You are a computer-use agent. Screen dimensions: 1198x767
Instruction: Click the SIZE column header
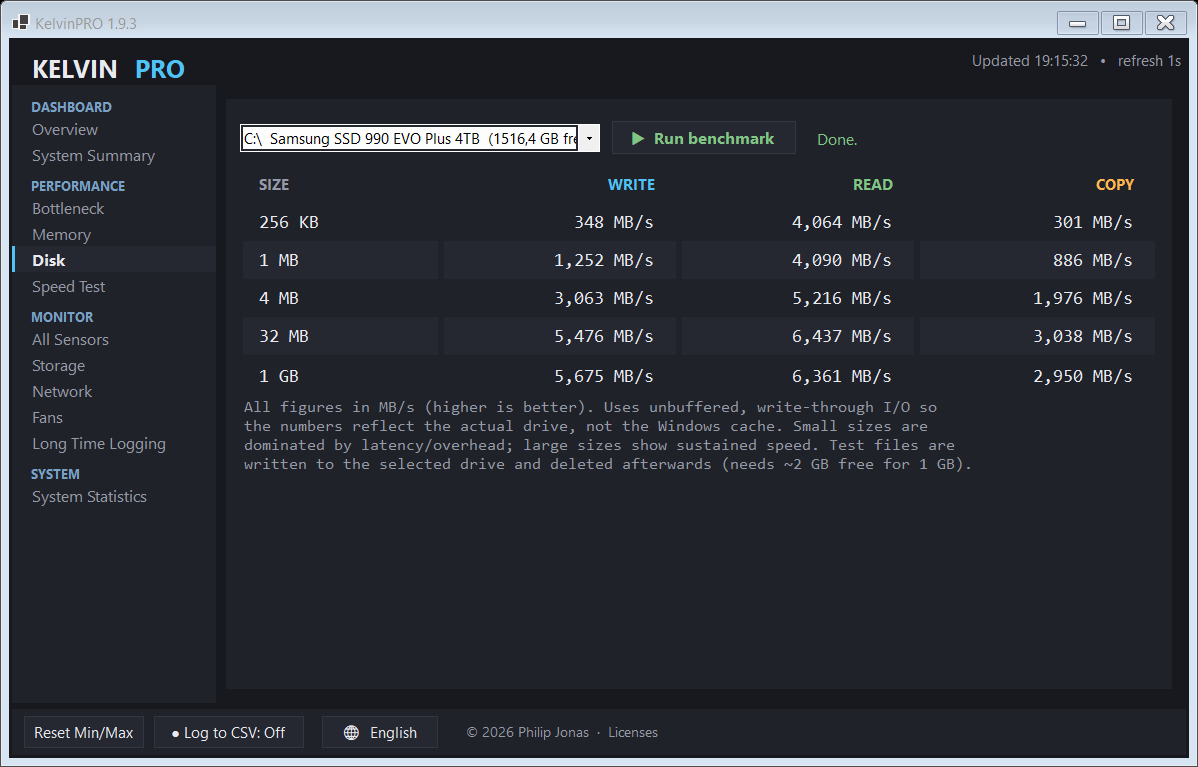[274, 185]
